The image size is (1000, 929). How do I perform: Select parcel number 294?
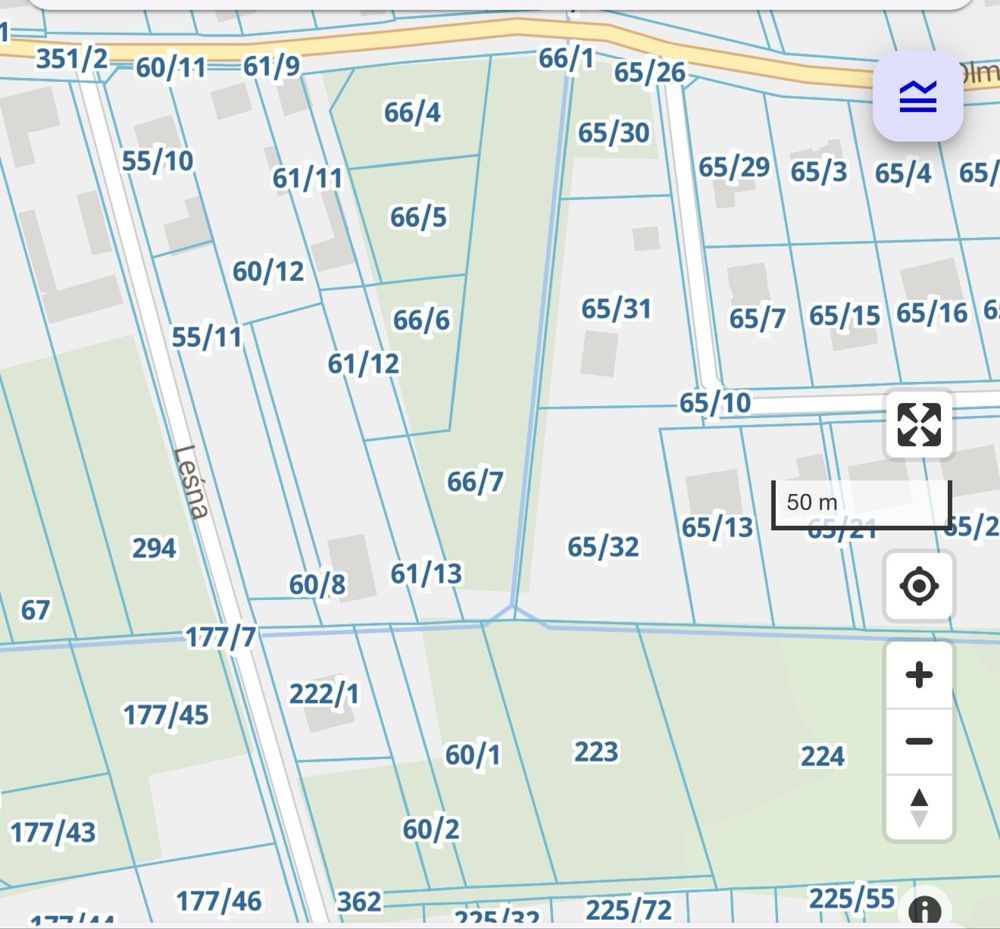pos(154,548)
